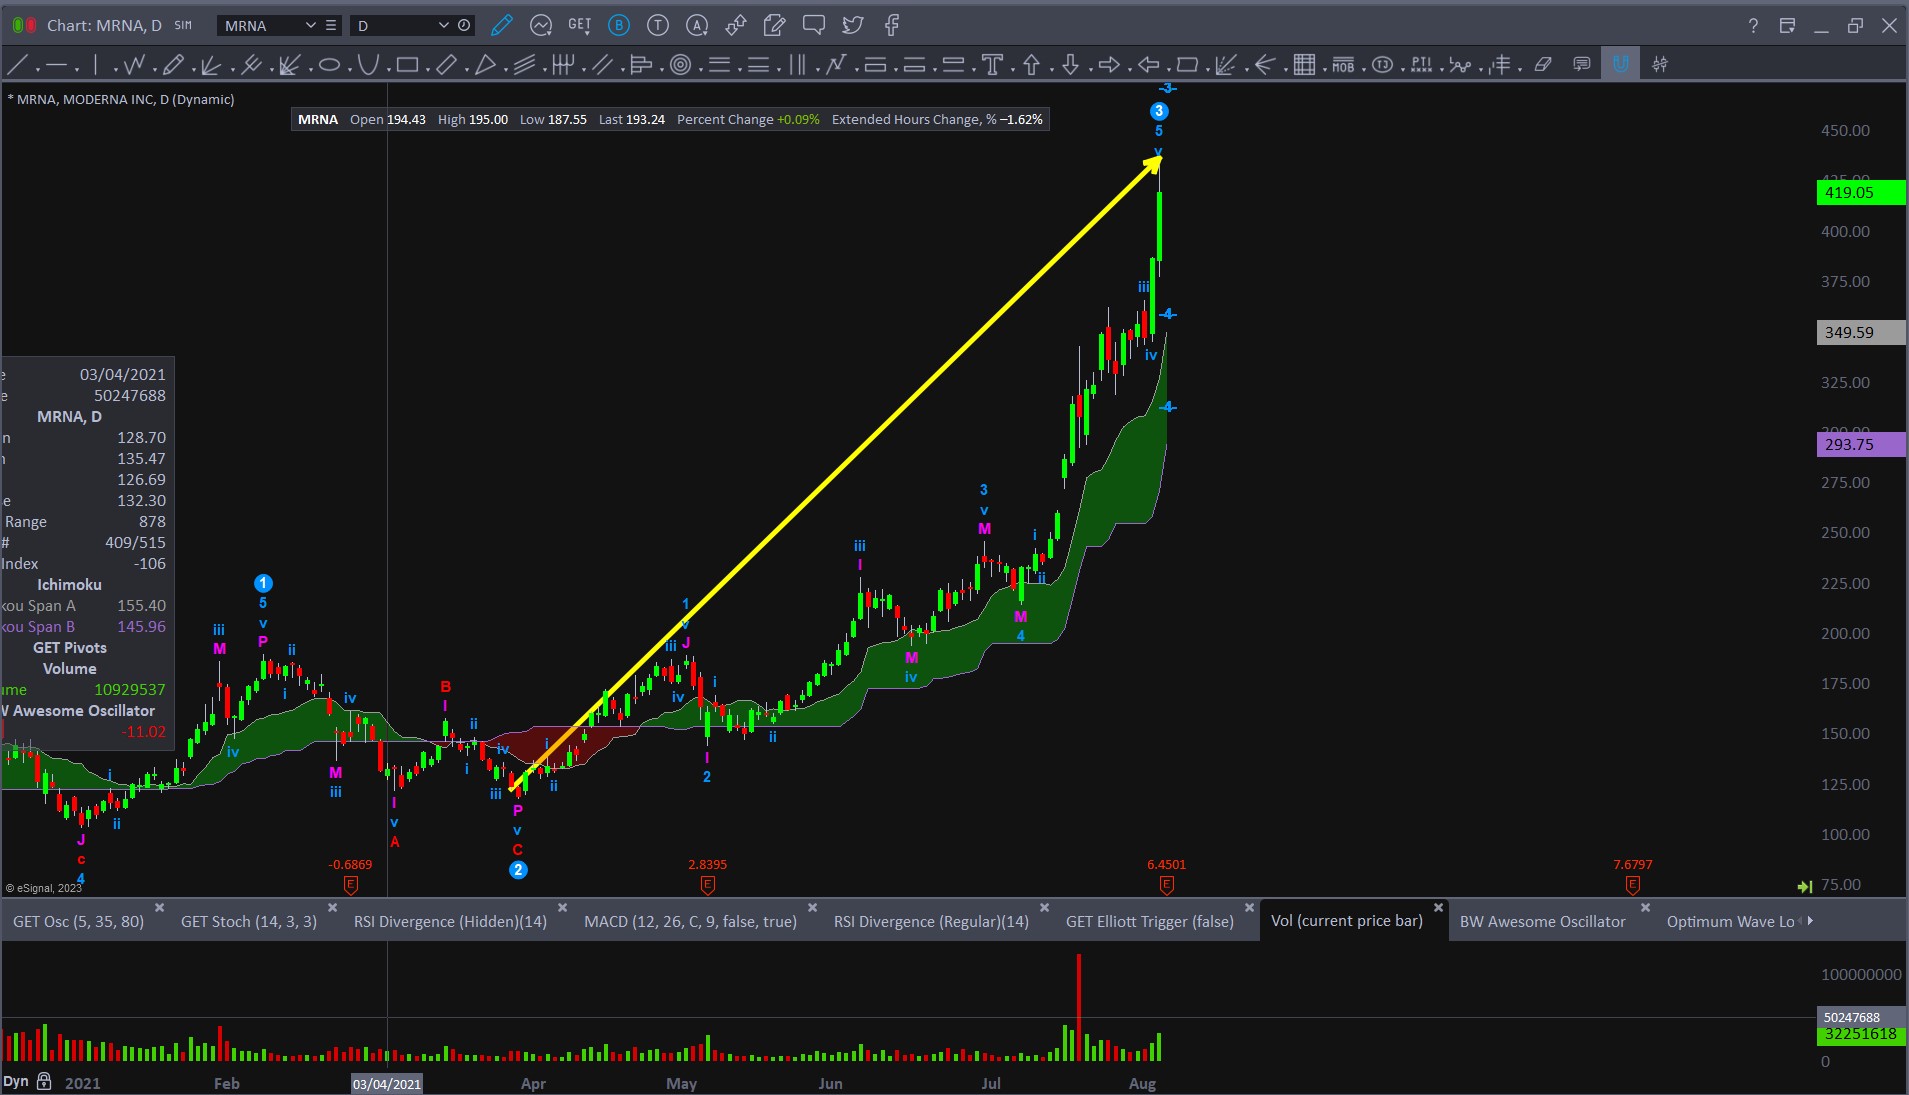Image resolution: width=1909 pixels, height=1095 pixels.
Task: Select the BW Awesome Oscillator tab
Action: (1543, 921)
